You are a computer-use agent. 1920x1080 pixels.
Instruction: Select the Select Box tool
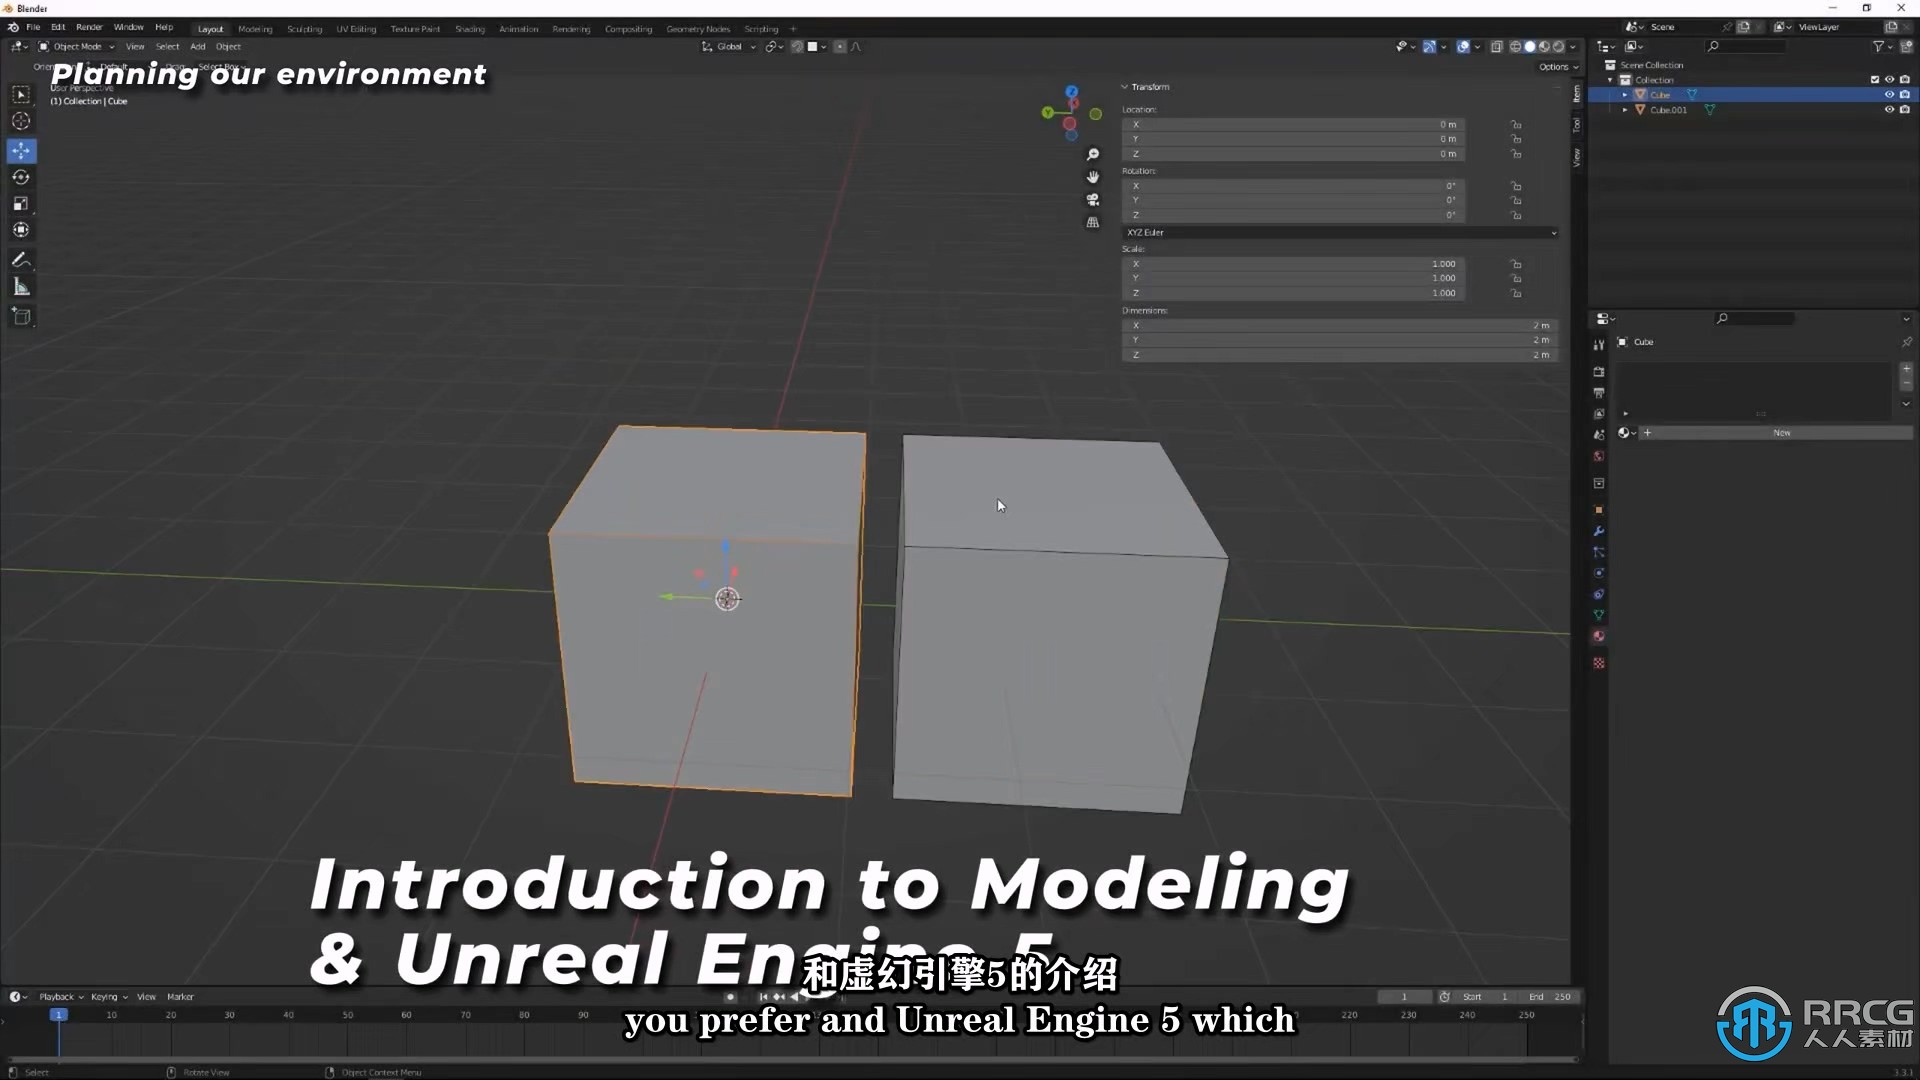click(21, 94)
